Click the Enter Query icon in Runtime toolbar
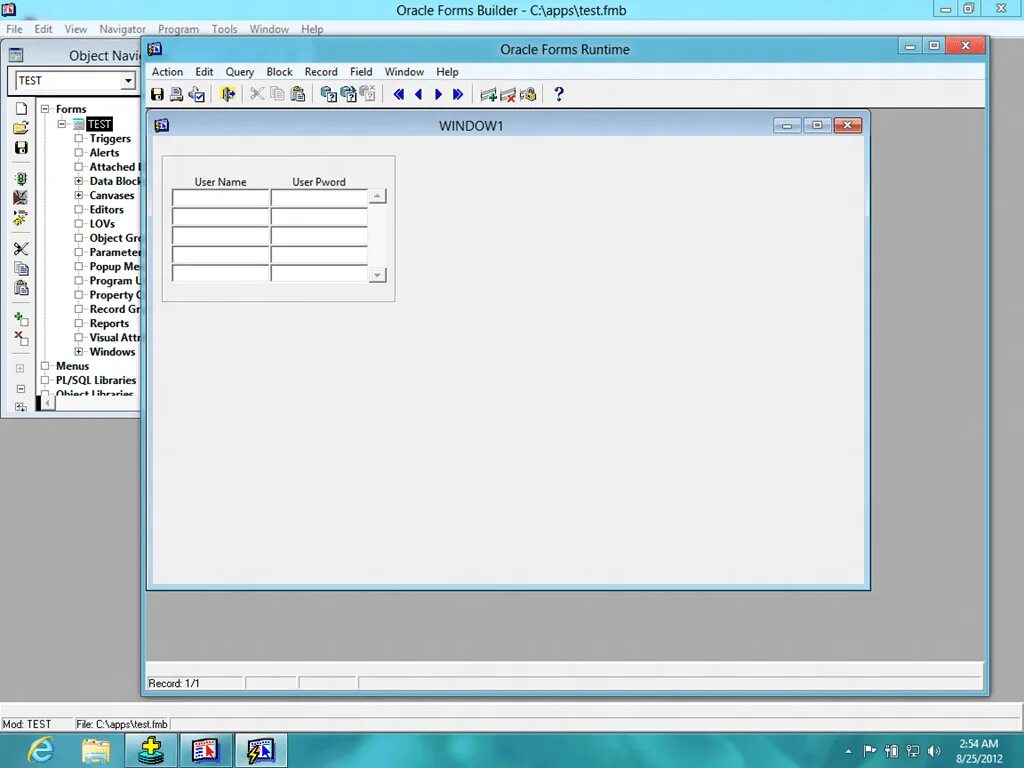Screen dimensions: 1024x768 tap(328, 94)
